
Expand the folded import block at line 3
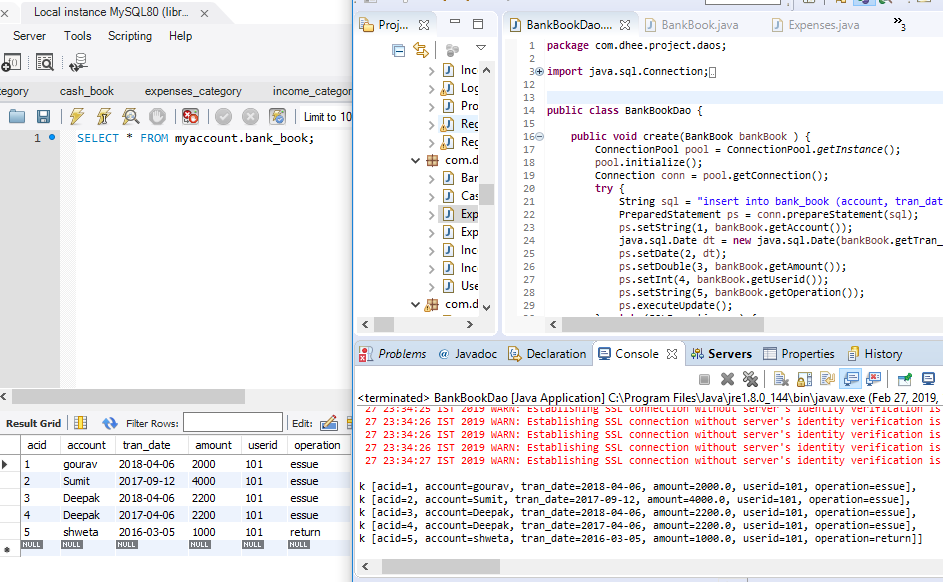pos(539,72)
